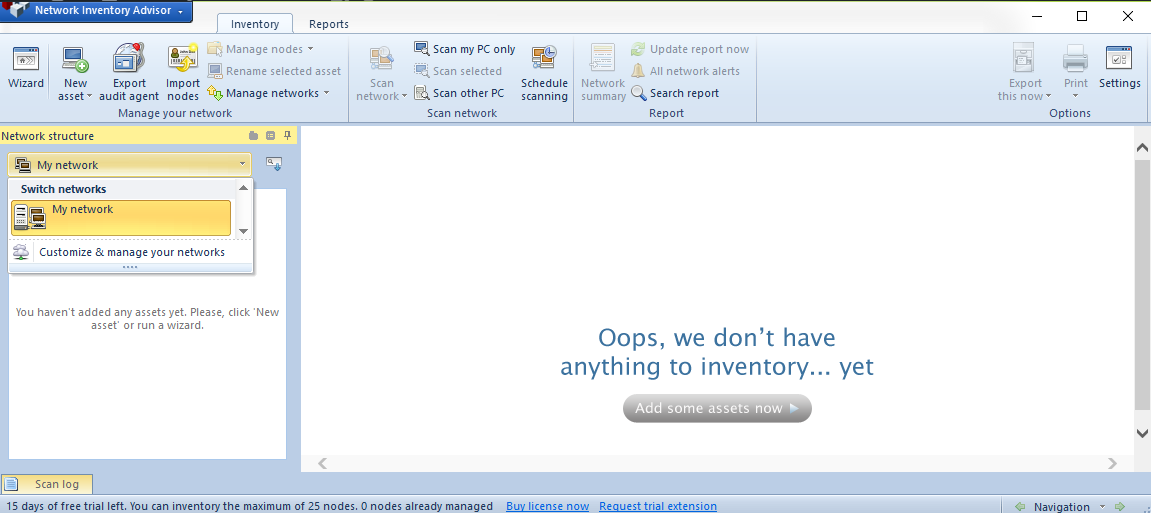1151x513 pixels.
Task: Click Rename selected asset
Action: point(275,71)
